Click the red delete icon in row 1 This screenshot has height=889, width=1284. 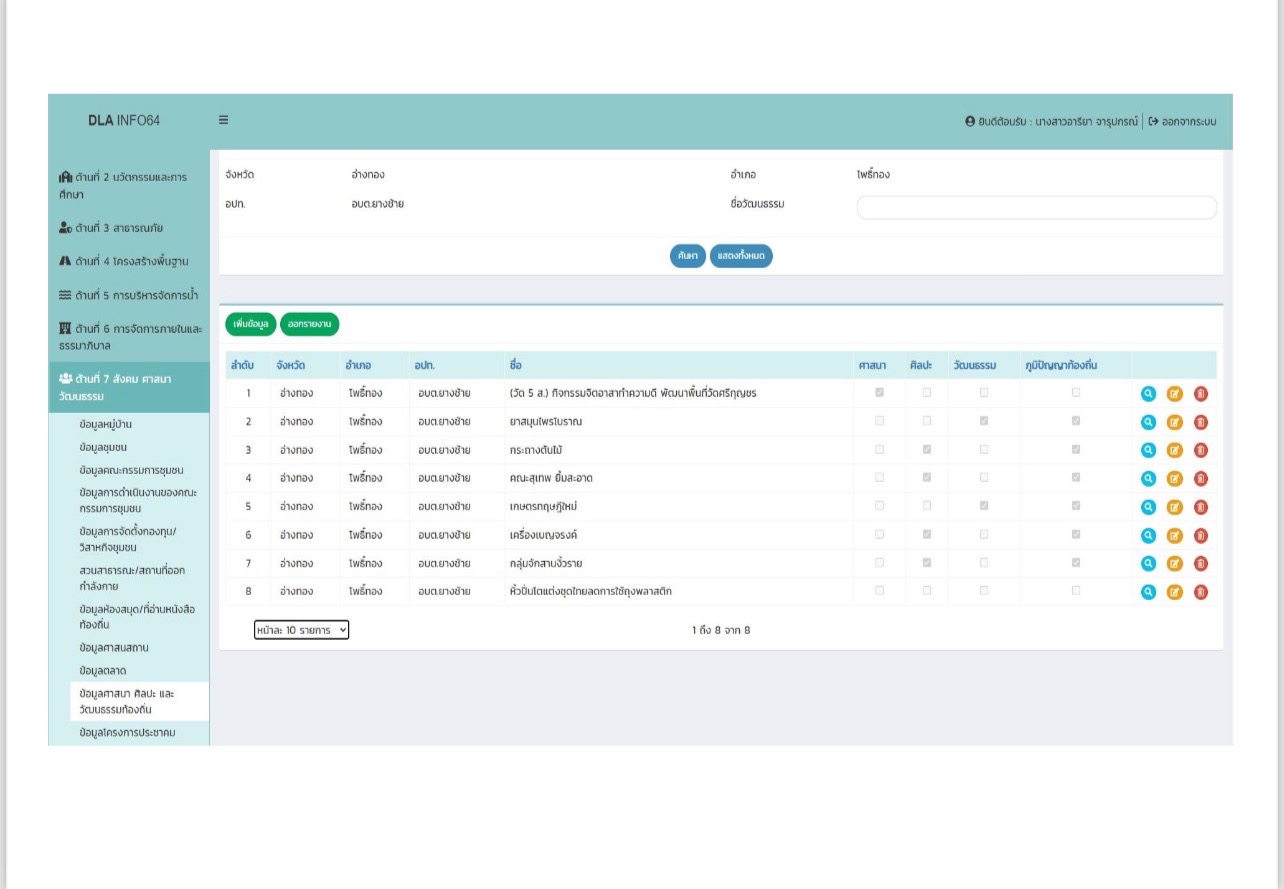pos(1201,393)
